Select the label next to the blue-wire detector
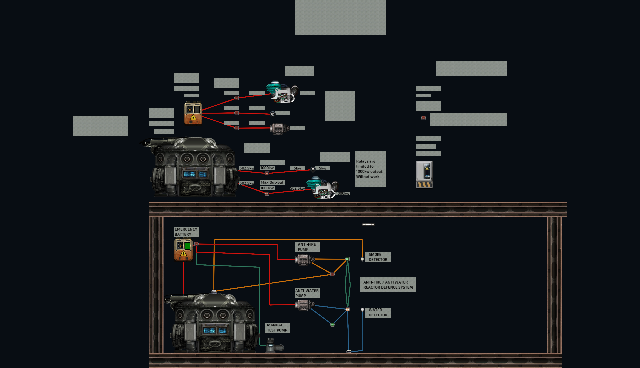640x368 pixels. (x=378, y=313)
